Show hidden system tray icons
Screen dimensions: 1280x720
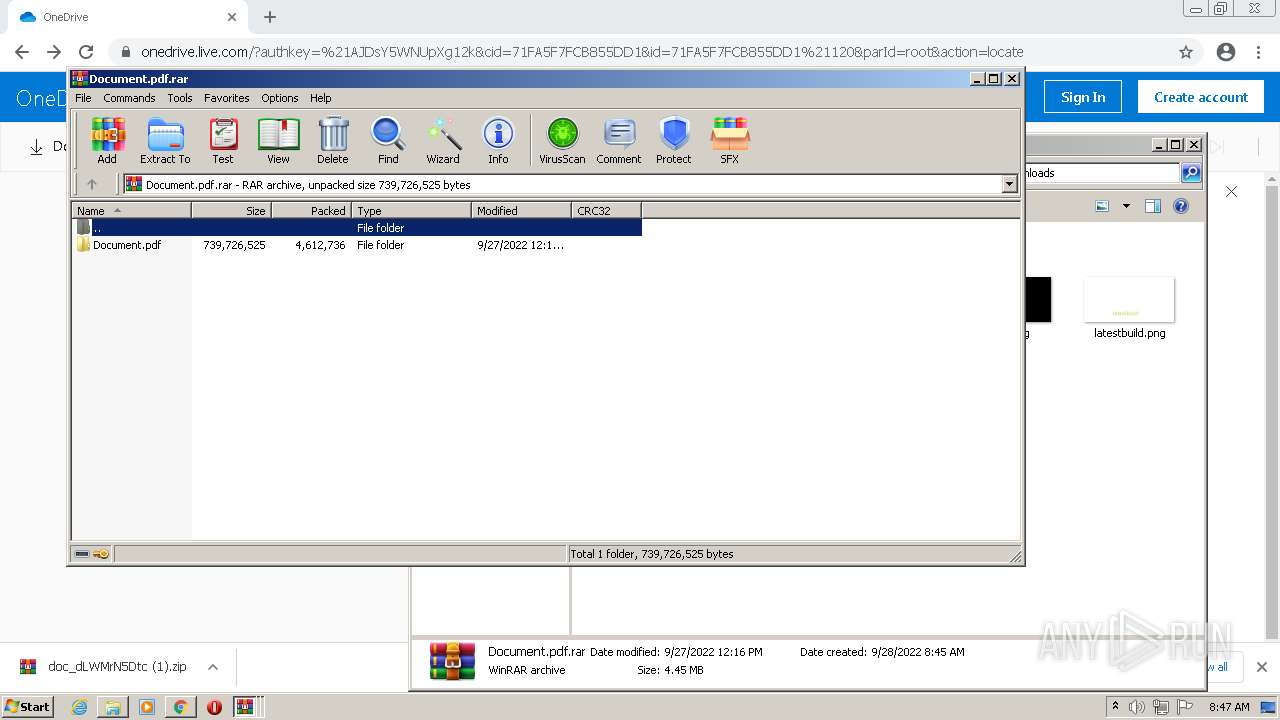[1116, 707]
